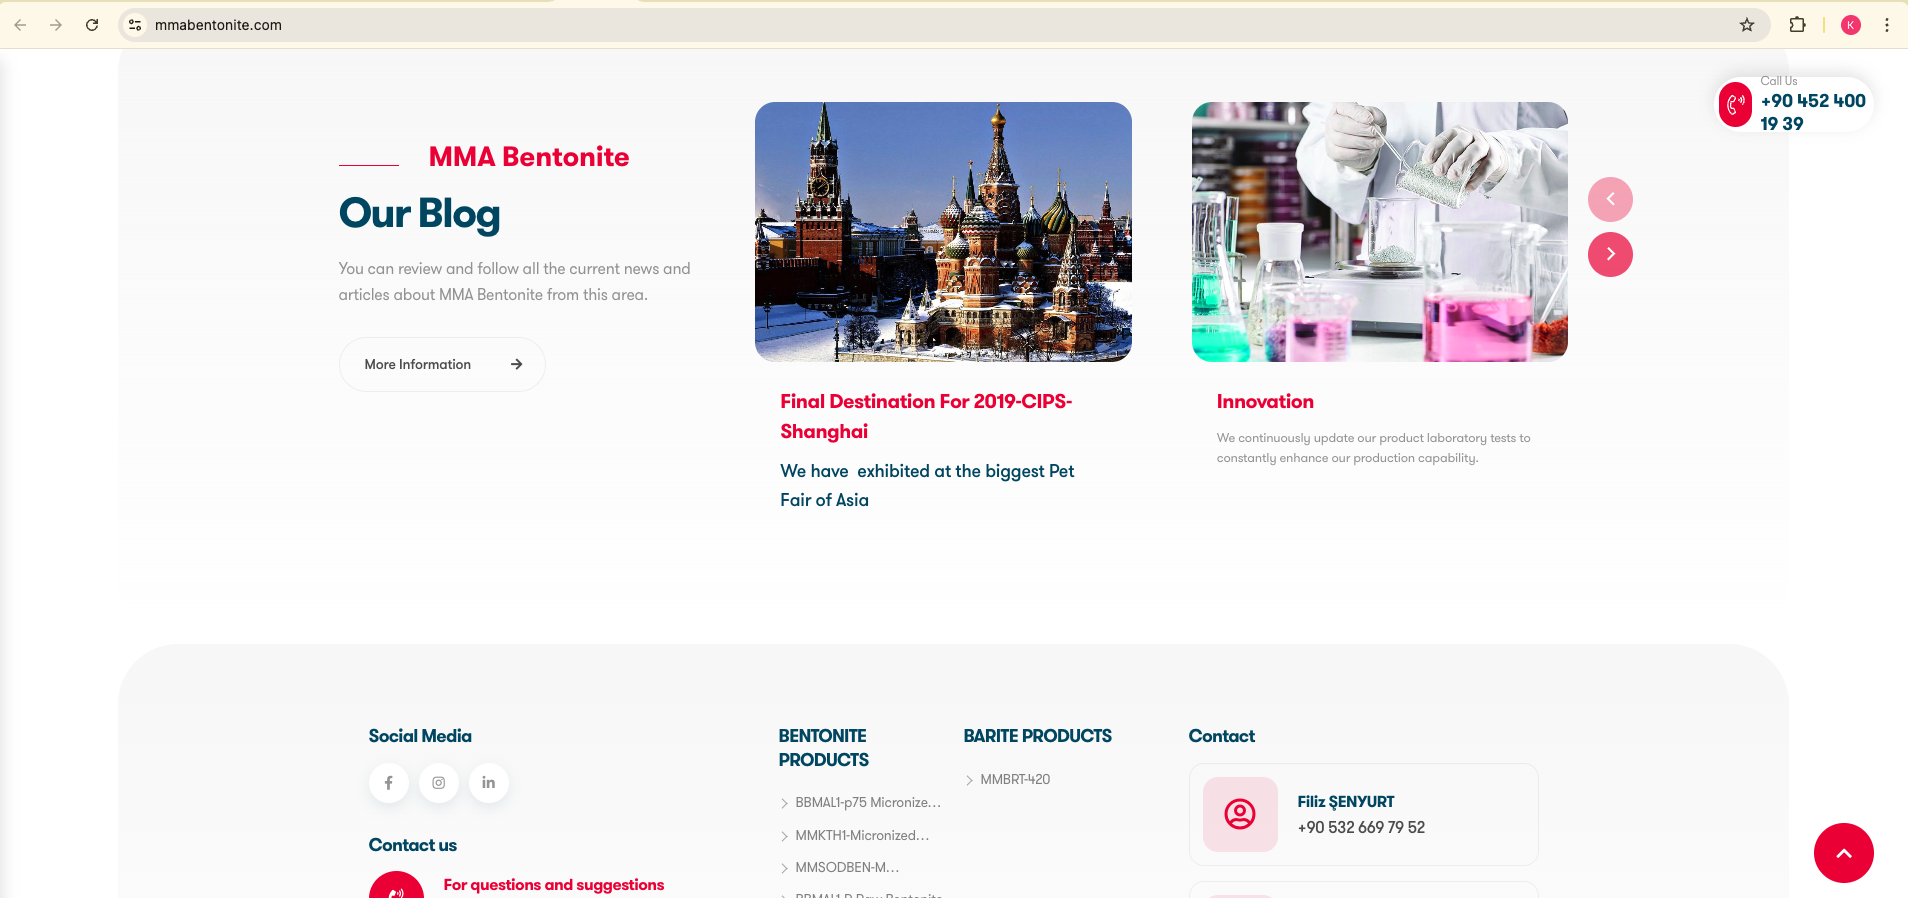This screenshot has width=1908, height=898.
Task: Click the scroll-to-top arrow button
Action: coord(1844,853)
